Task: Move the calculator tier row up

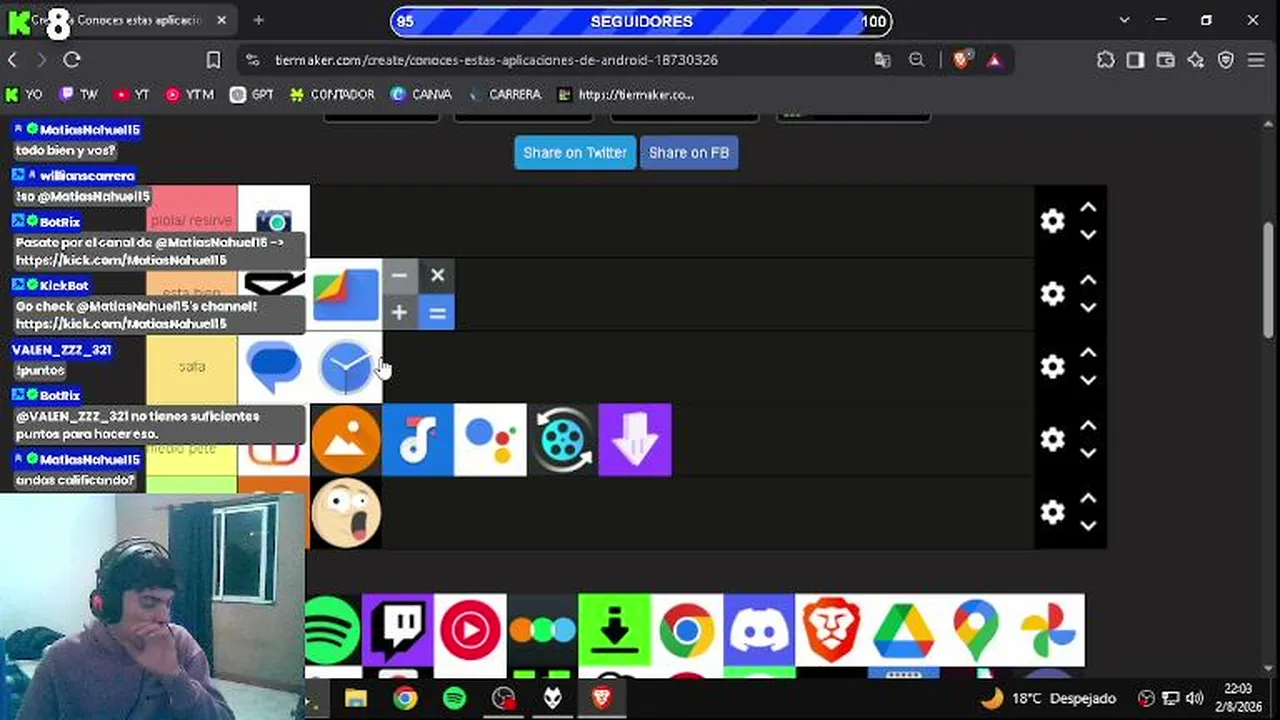Action: (x=1088, y=281)
